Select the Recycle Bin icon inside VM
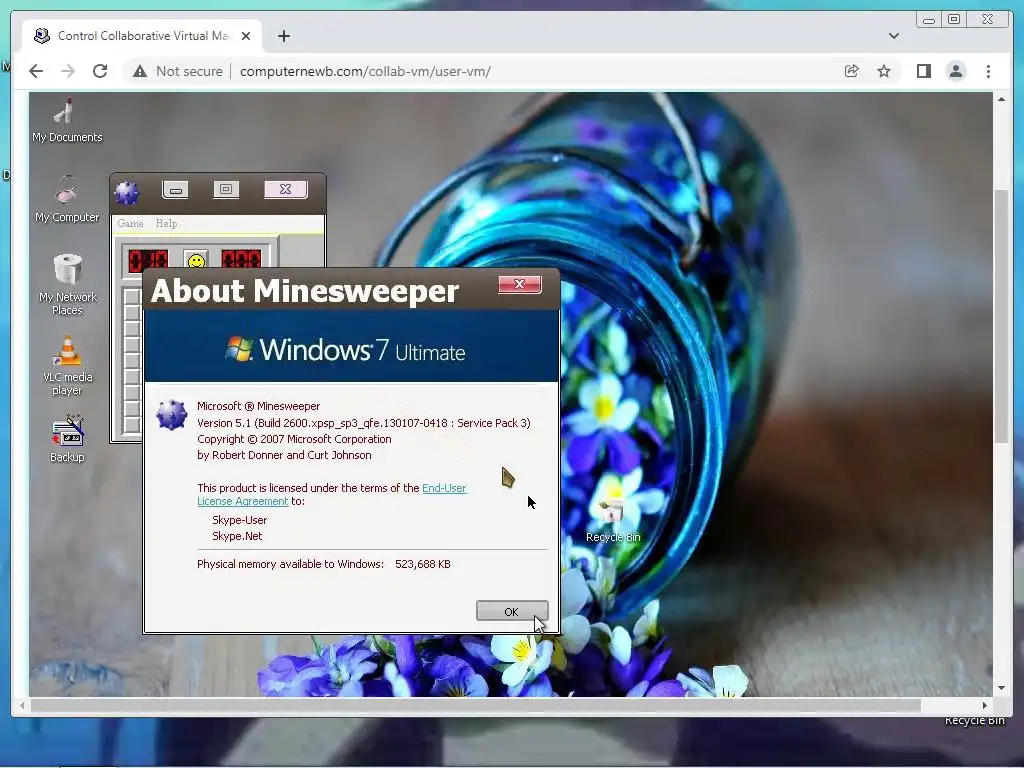The width and height of the screenshot is (1024, 768). [613, 520]
